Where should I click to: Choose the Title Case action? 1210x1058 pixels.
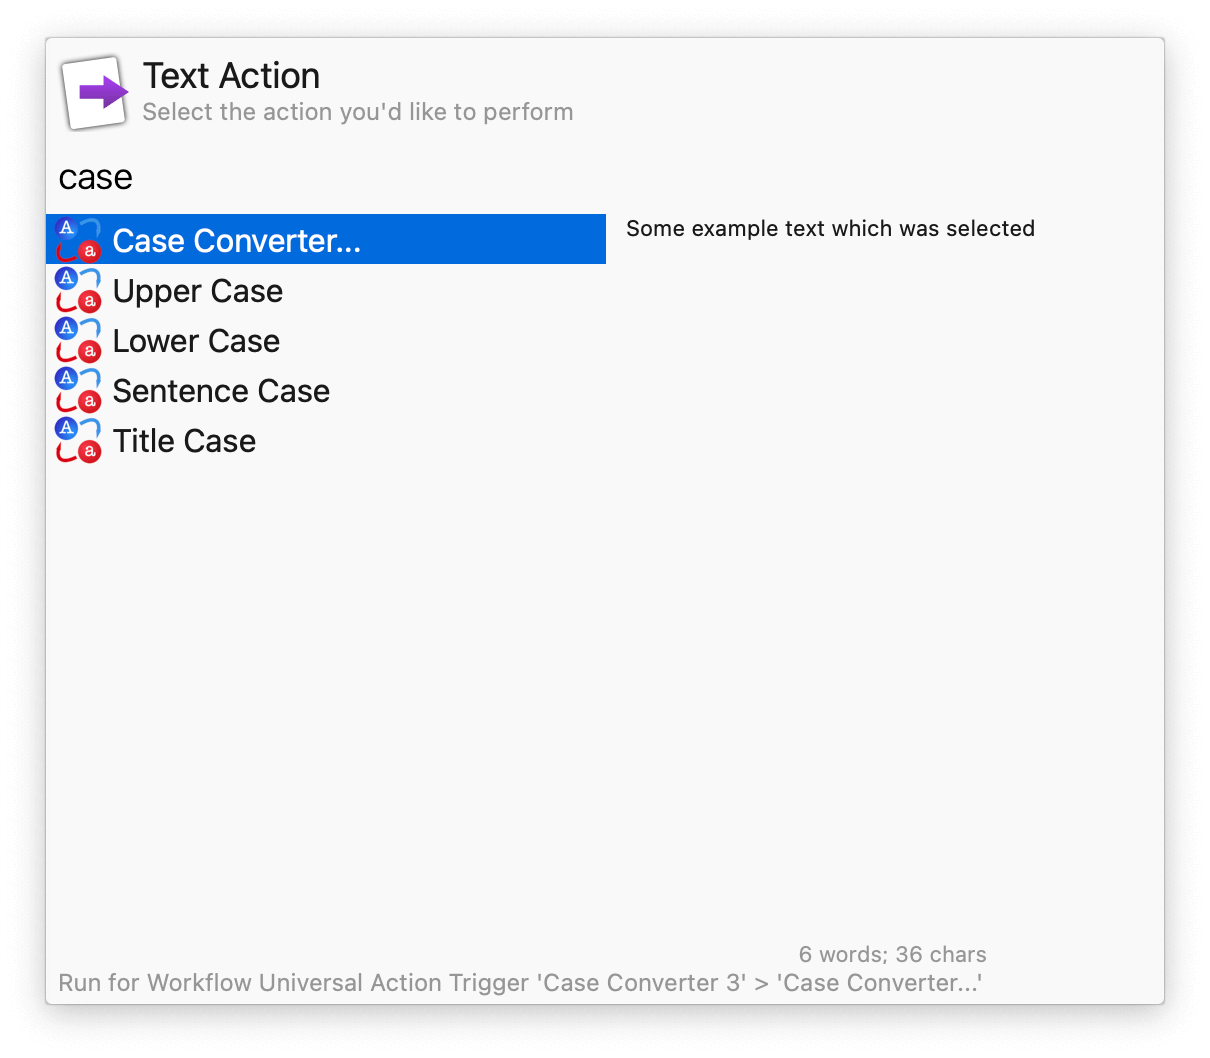184,441
